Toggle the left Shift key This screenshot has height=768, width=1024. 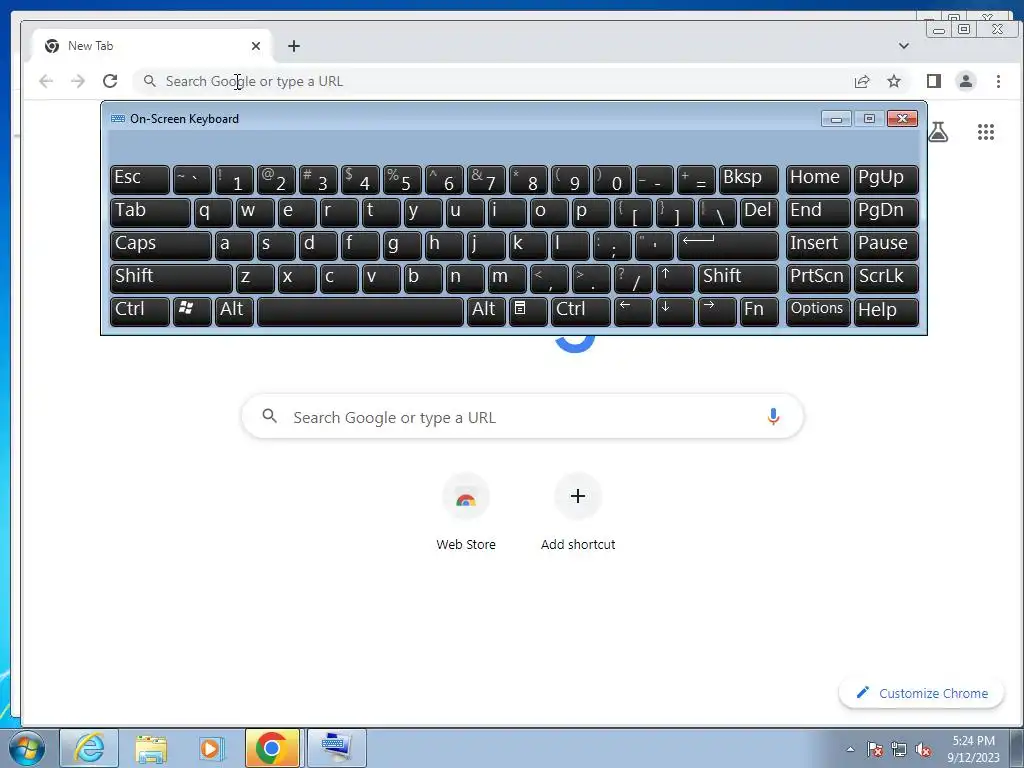tap(171, 278)
